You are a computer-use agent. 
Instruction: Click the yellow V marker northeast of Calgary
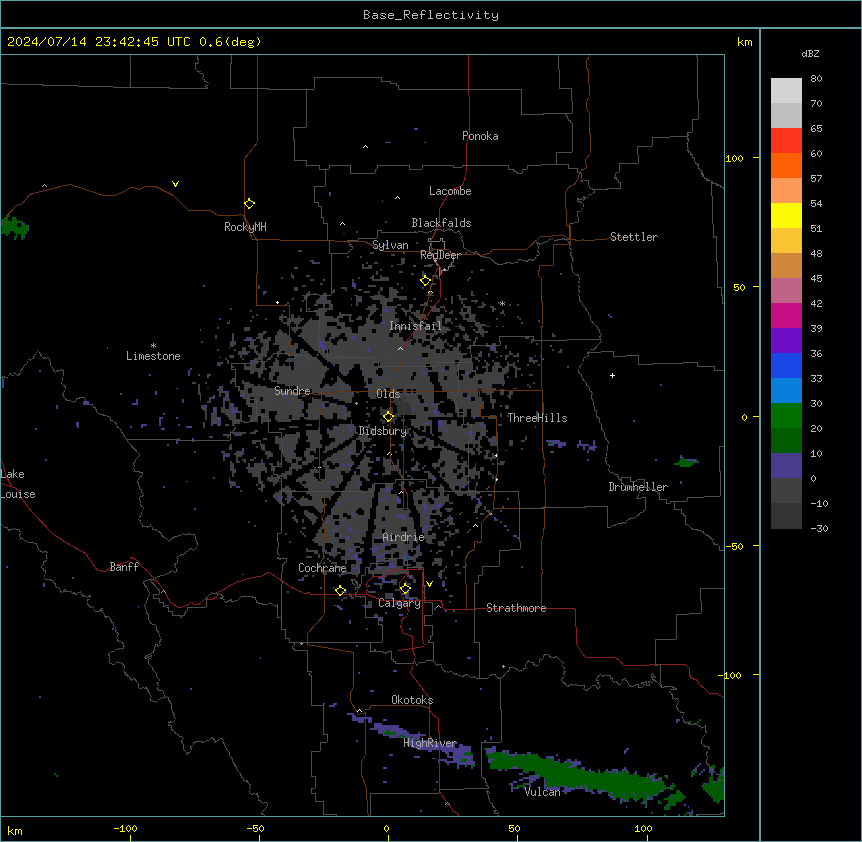tap(429, 584)
